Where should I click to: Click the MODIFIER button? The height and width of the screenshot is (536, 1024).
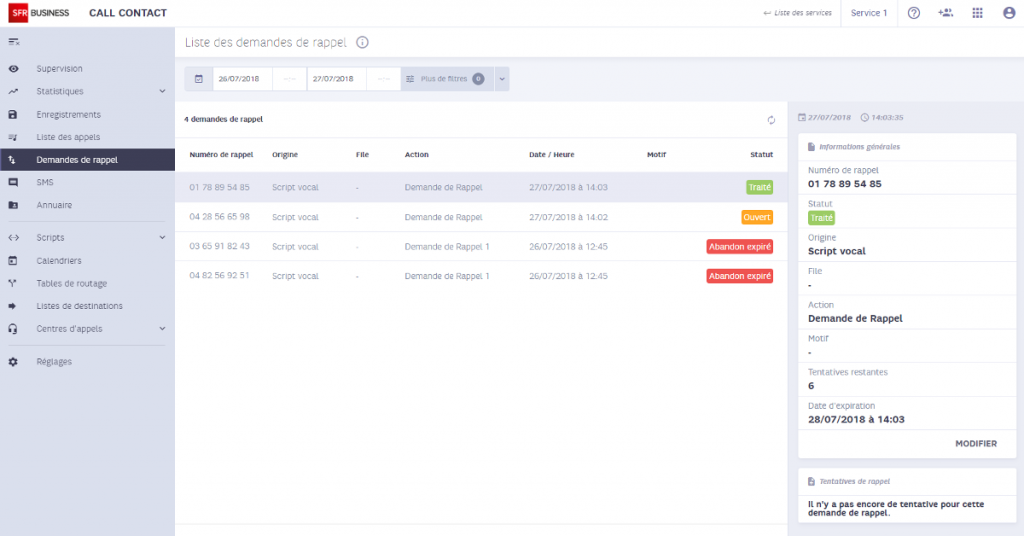click(976, 443)
